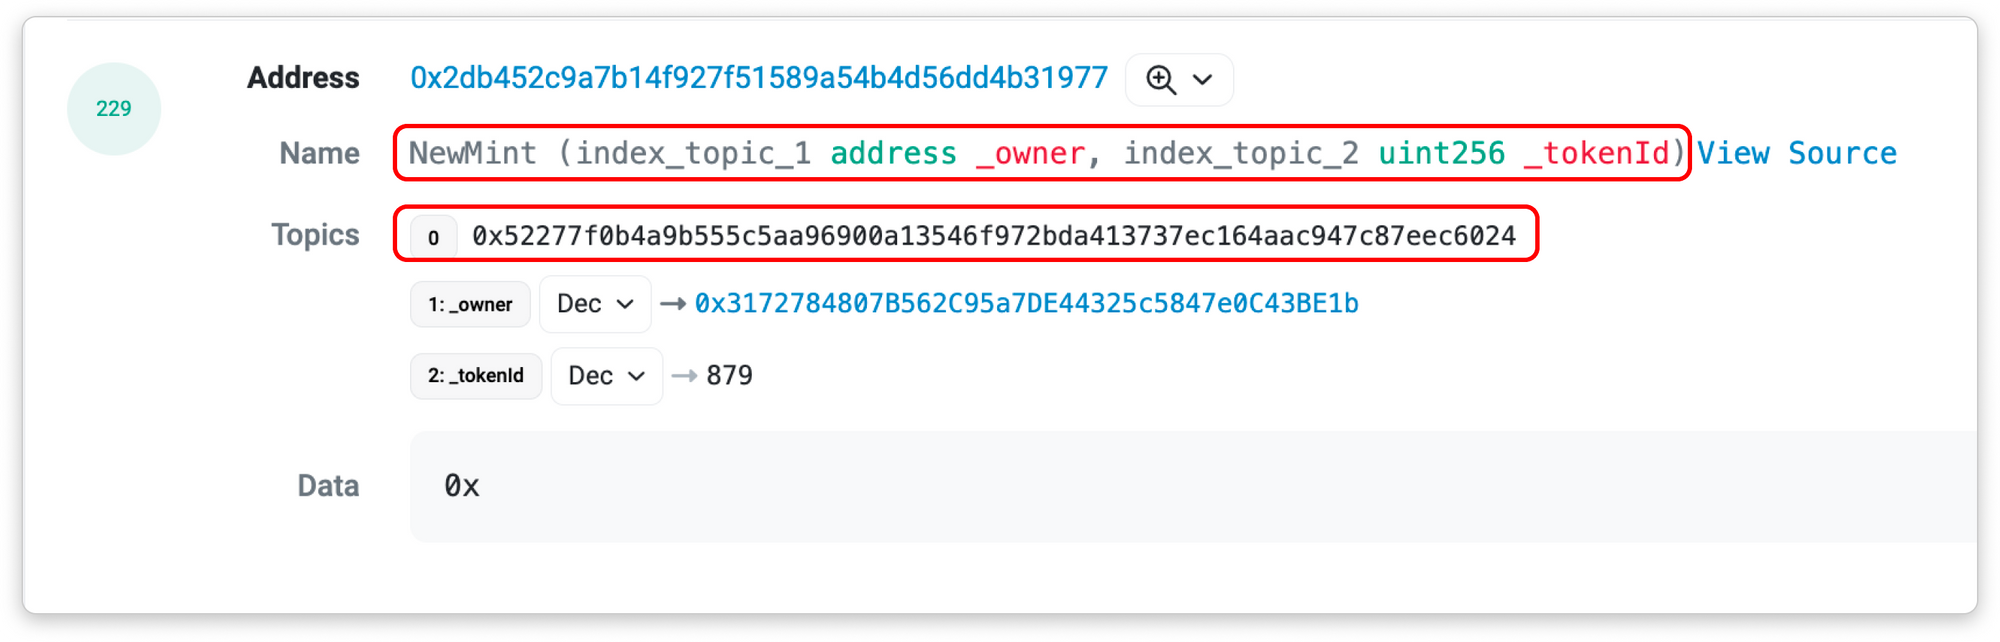Click the "2: _tokenId" topic badge
2000x642 pixels.
click(x=476, y=376)
